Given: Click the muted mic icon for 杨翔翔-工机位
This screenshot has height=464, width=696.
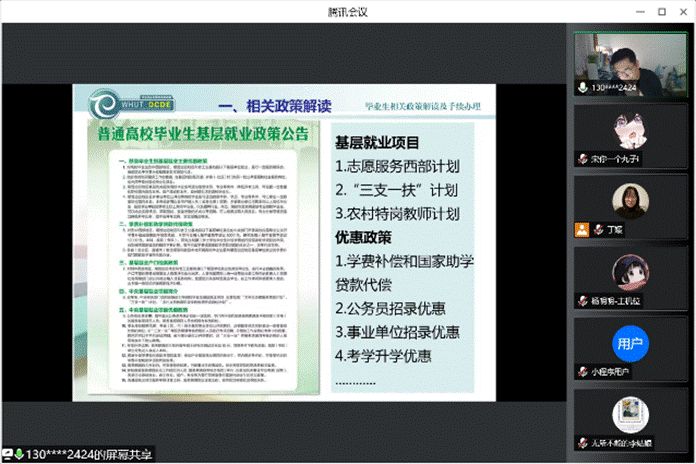Looking at the screenshot, I should pyautogui.click(x=583, y=300).
